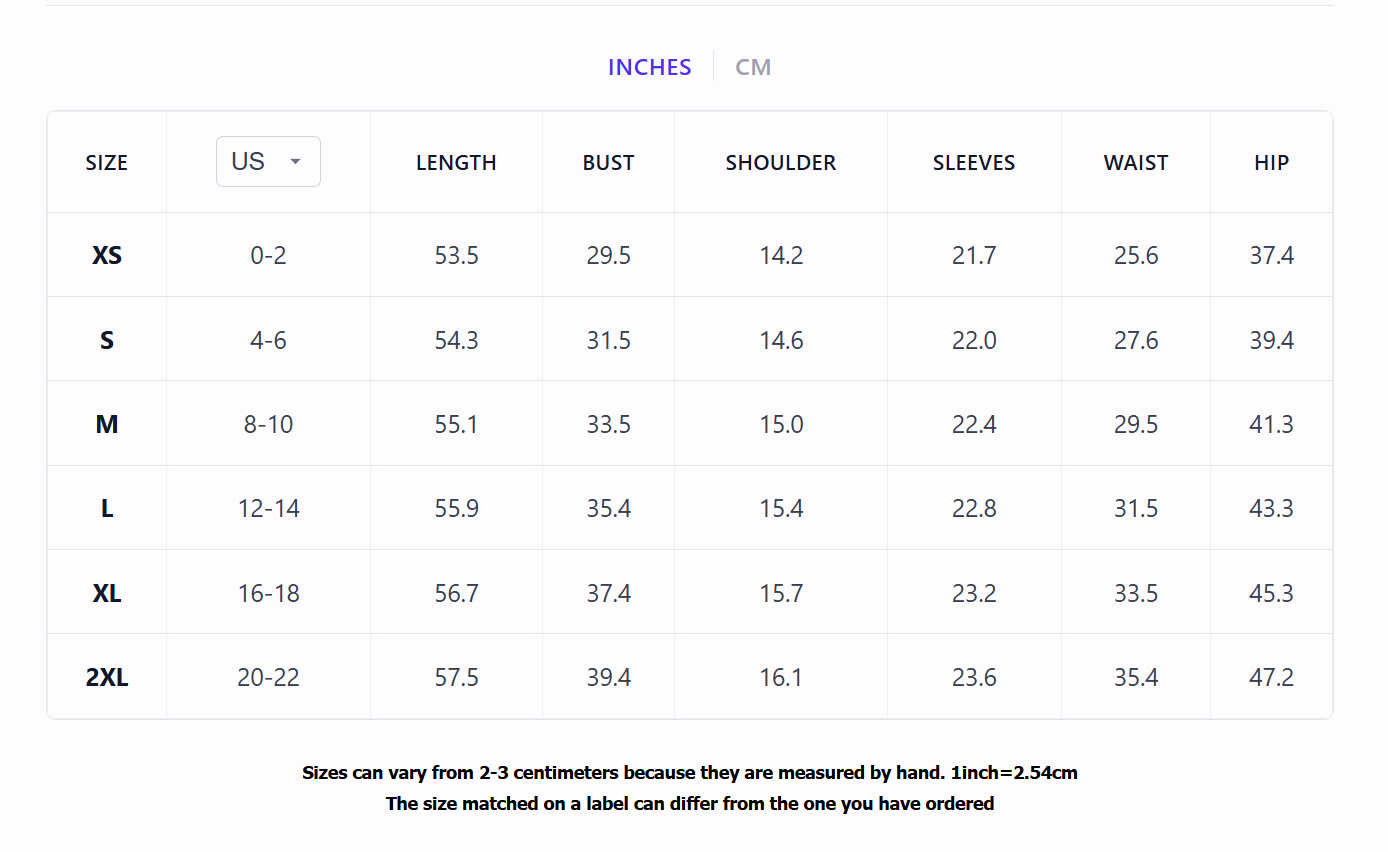Image resolution: width=1388 pixels, height=852 pixels.
Task: Click the SIZE column header
Action: click(107, 163)
